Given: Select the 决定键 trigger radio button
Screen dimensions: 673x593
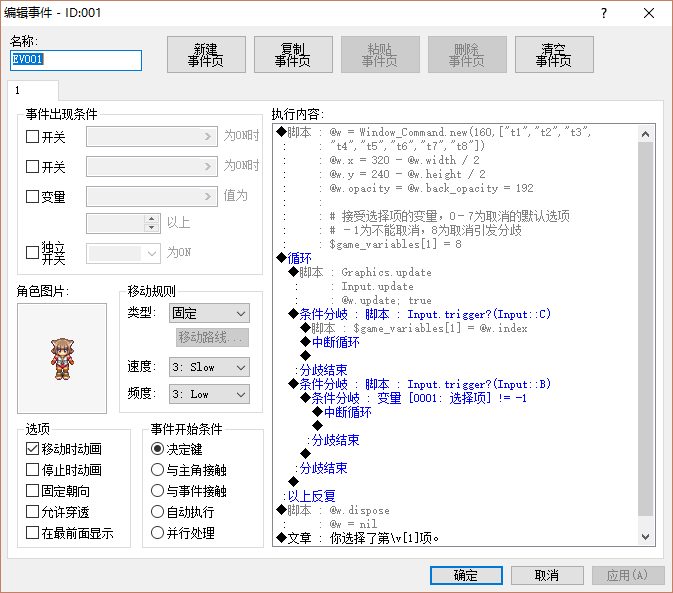Looking at the screenshot, I should point(158,449).
